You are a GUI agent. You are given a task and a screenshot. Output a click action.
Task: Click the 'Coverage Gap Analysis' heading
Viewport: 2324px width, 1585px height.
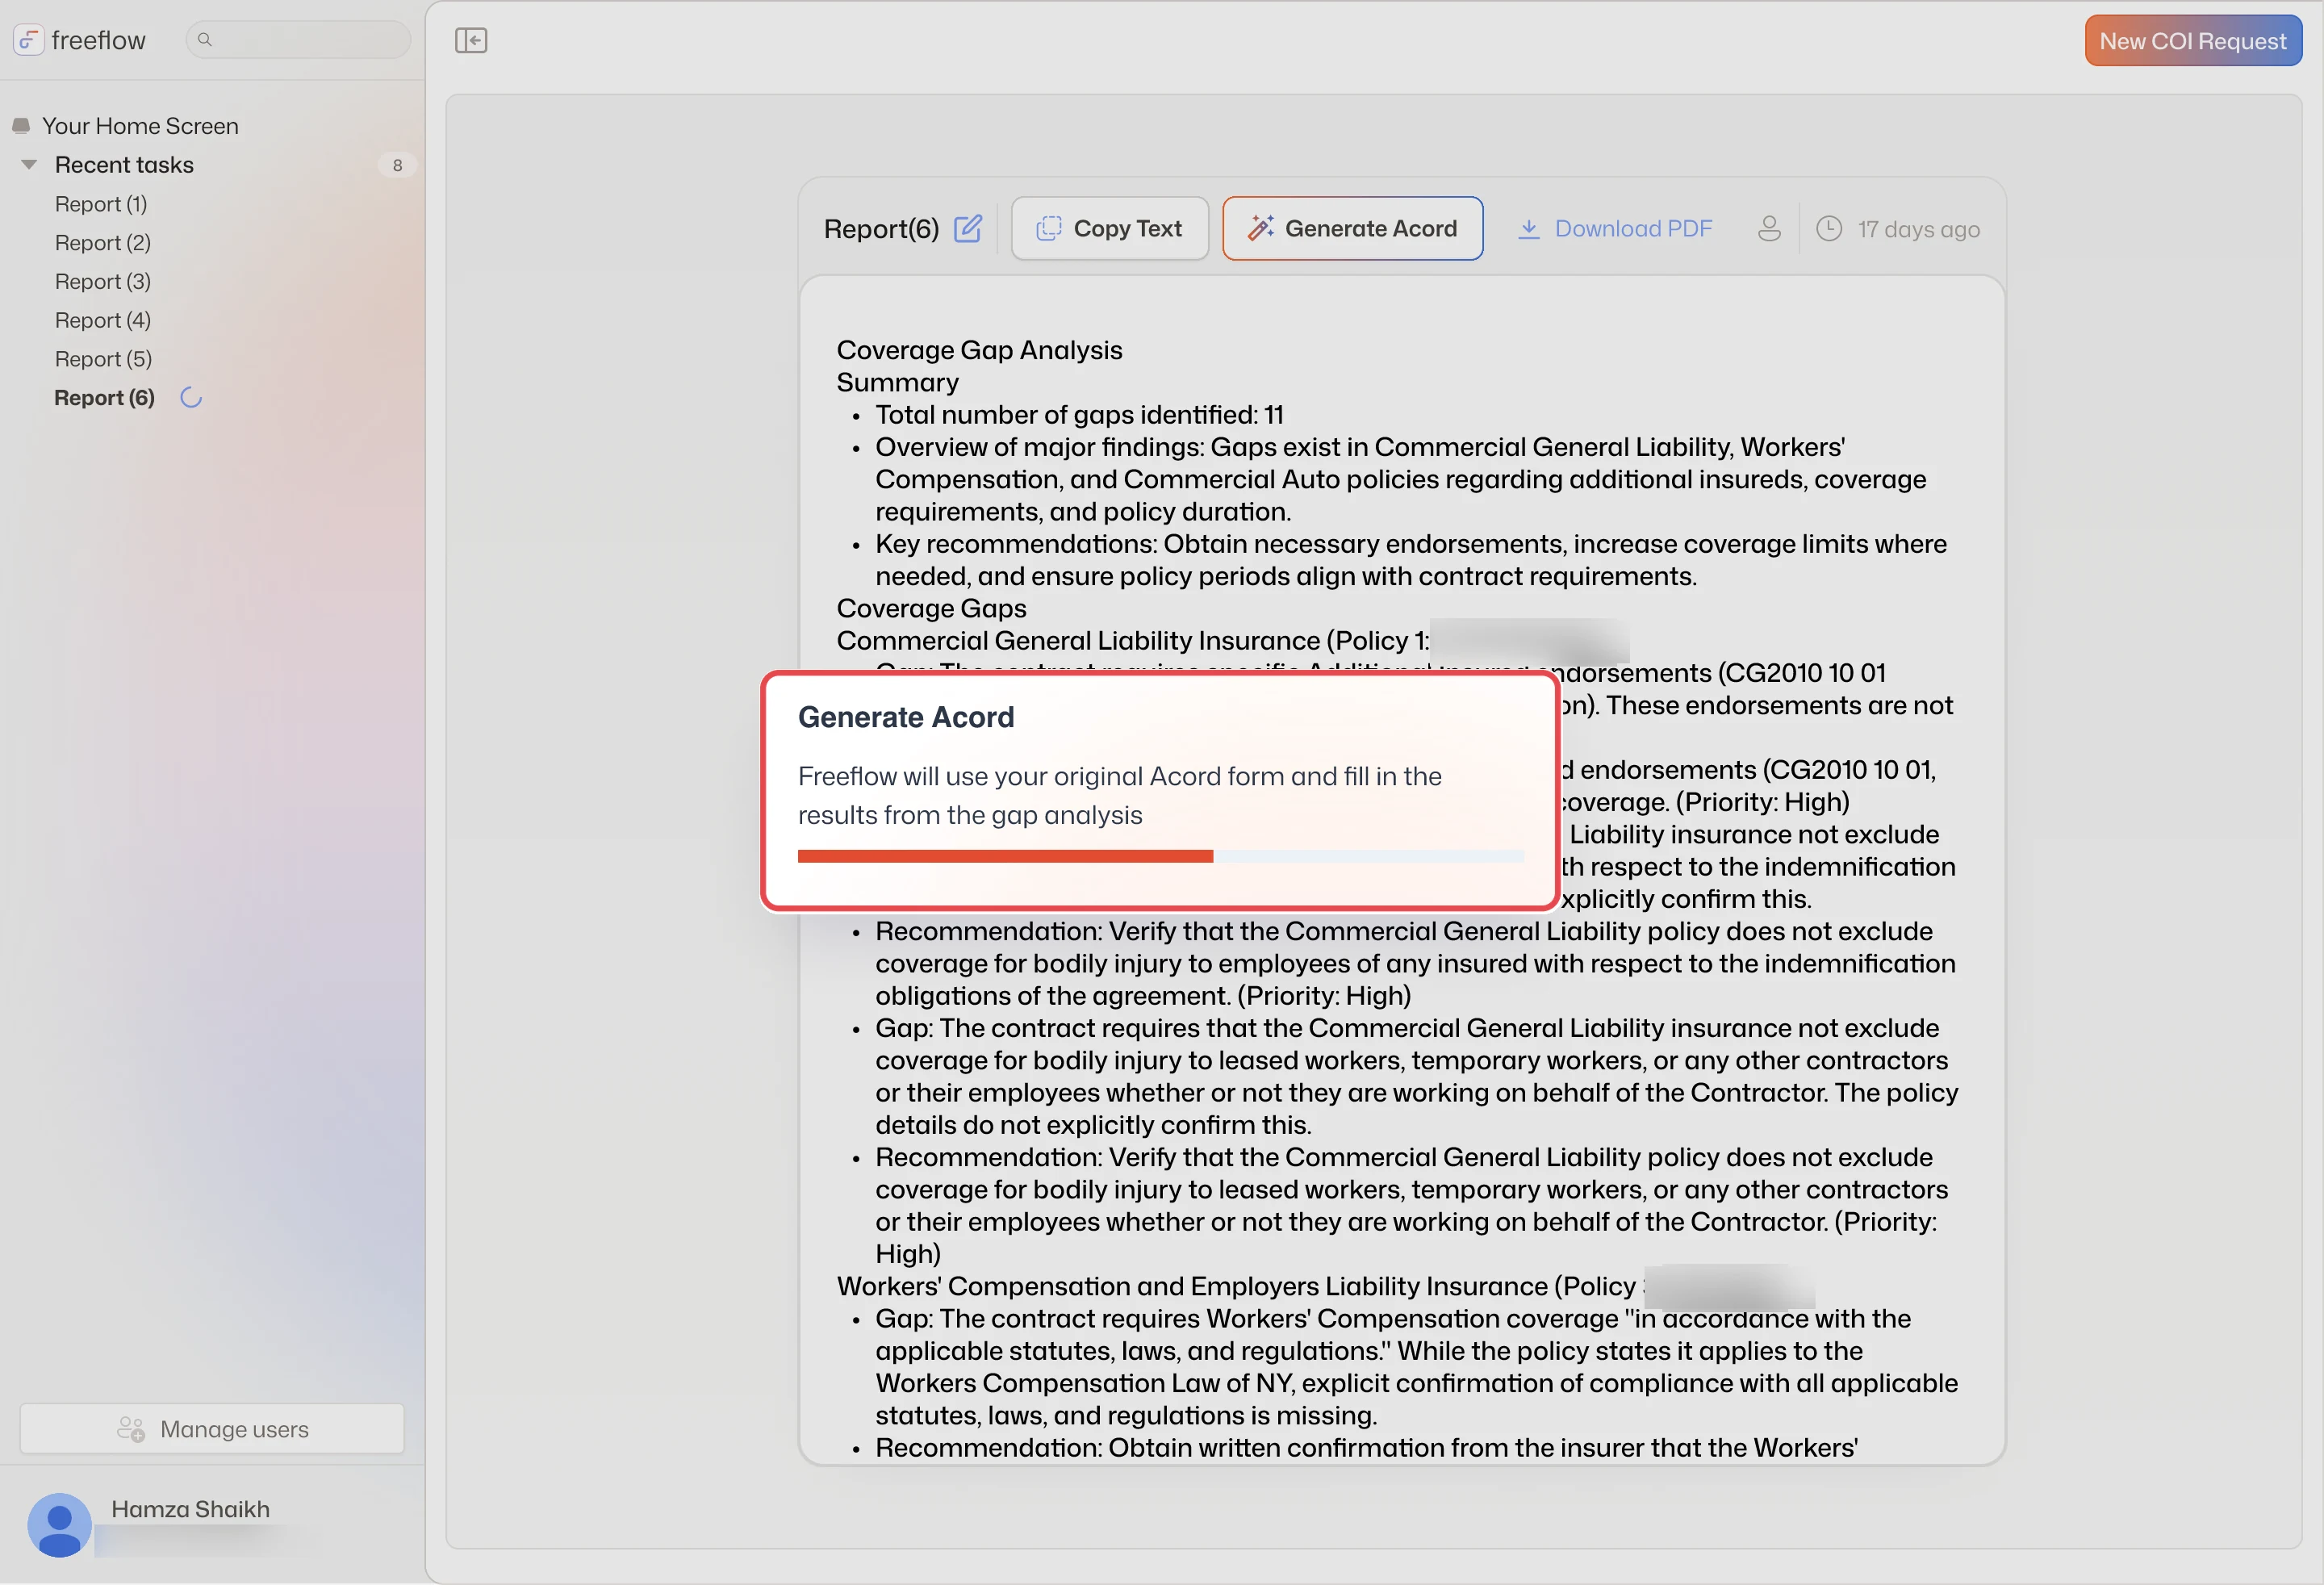979,350
